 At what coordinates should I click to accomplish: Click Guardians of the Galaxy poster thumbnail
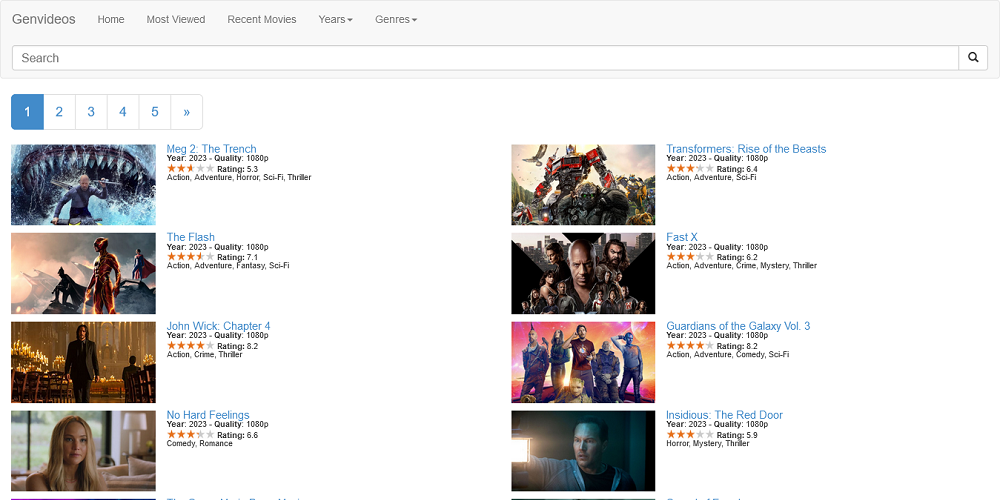583,362
